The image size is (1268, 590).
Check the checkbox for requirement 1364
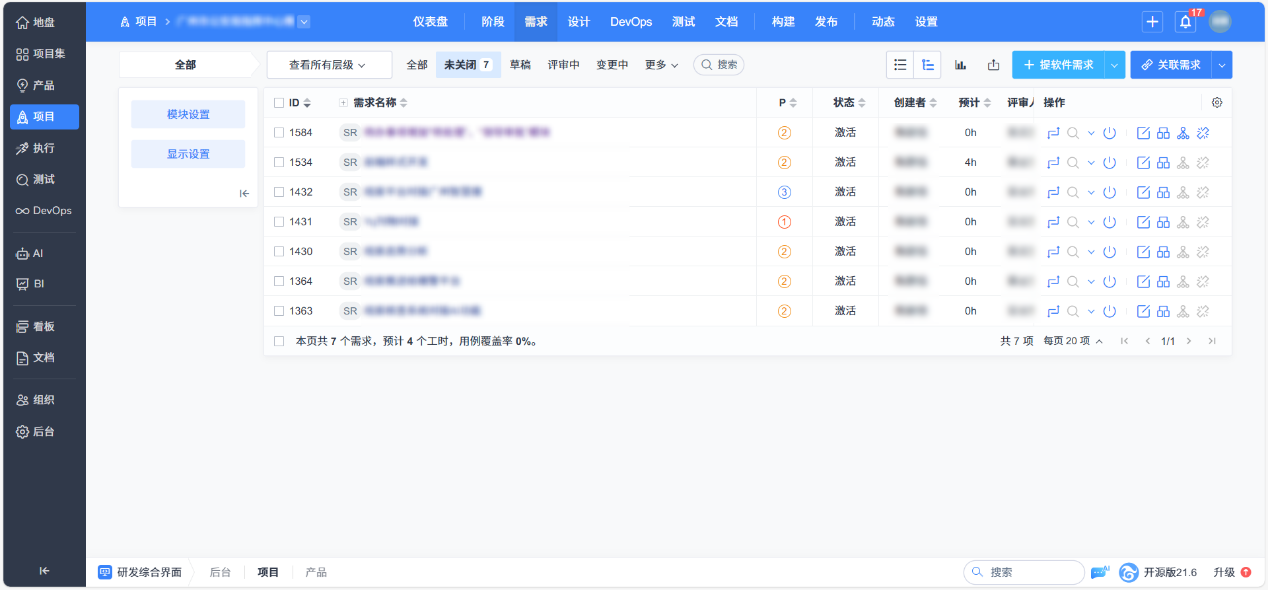278,281
